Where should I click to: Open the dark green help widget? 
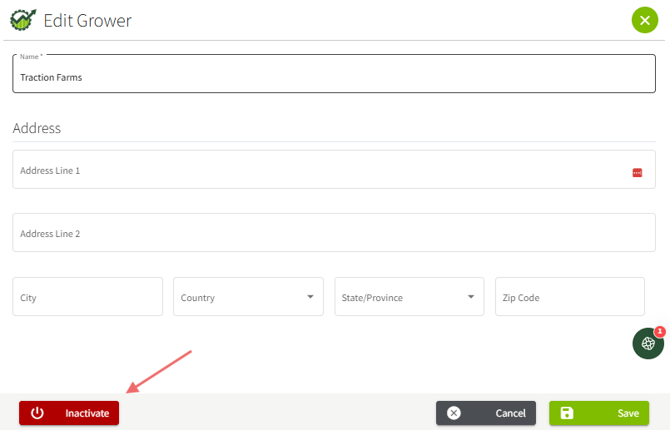[x=648, y=344]
